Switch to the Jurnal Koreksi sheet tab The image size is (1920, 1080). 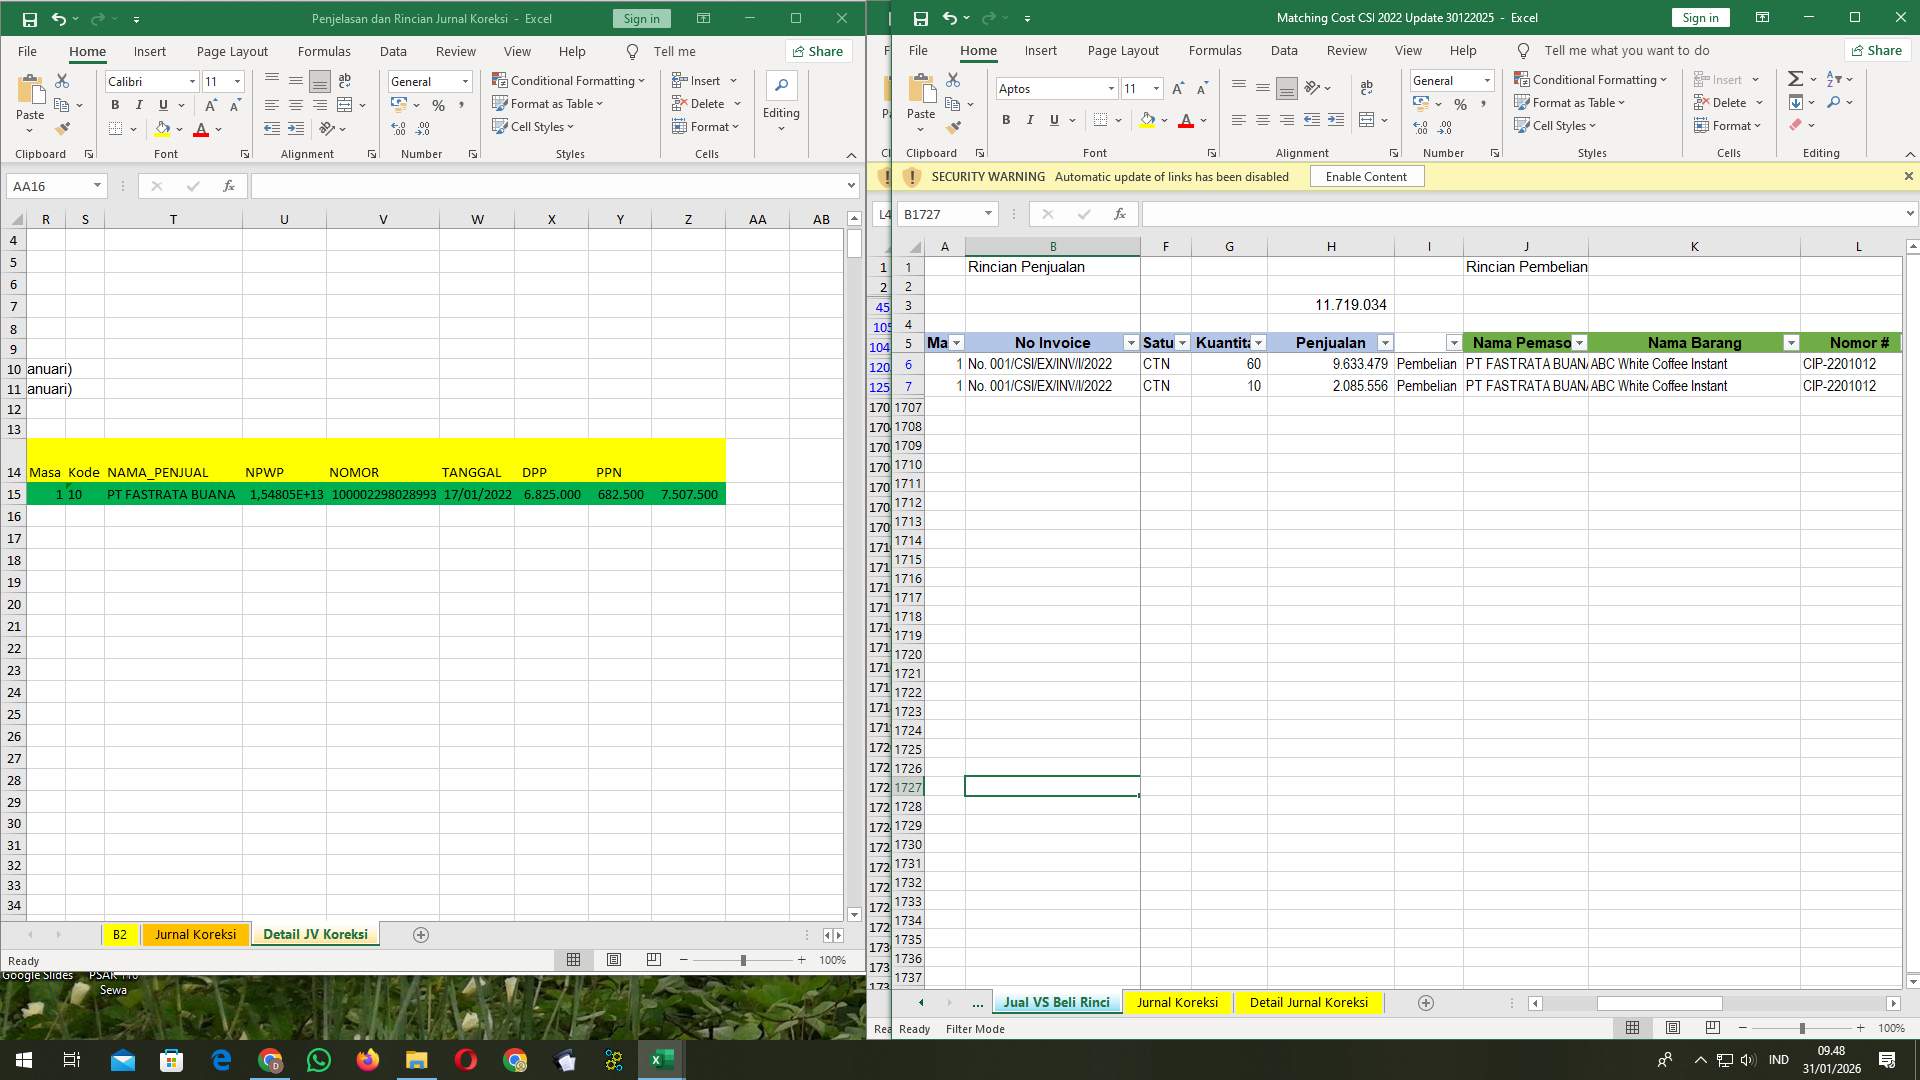click(1179, 1002)
